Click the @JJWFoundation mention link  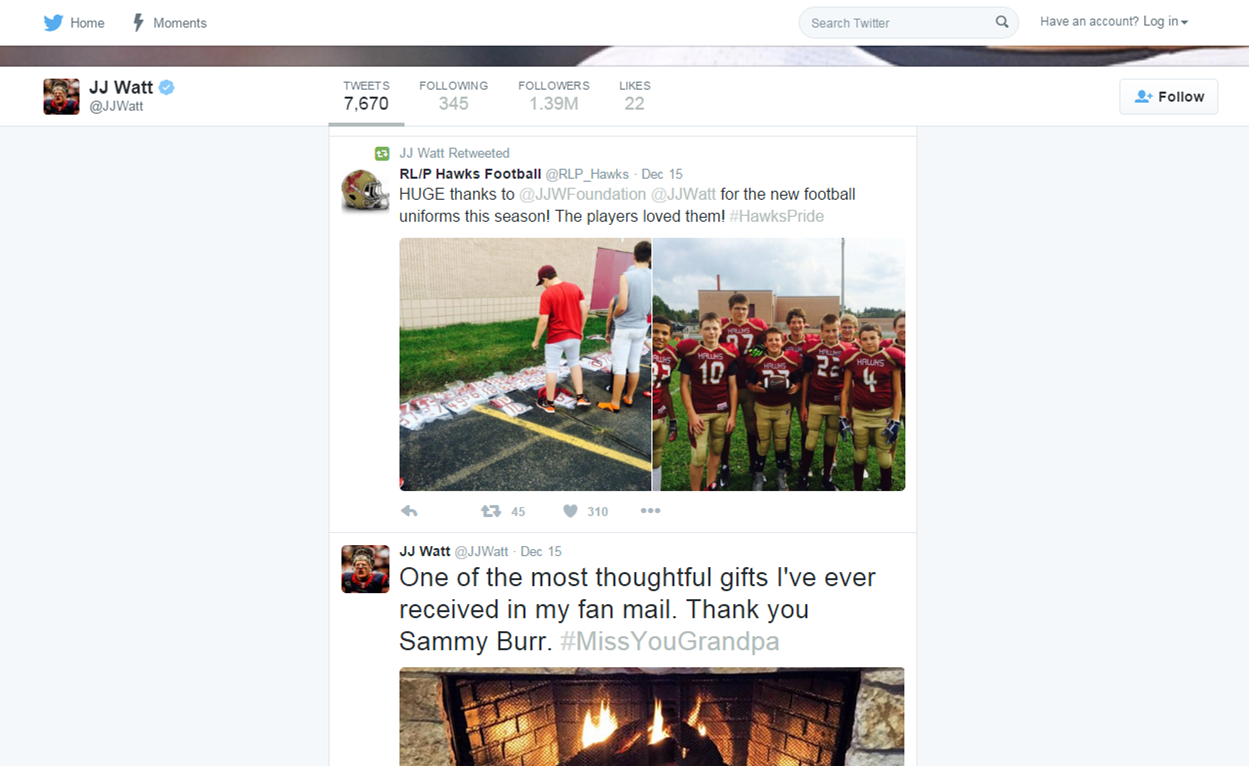(583, 194)
